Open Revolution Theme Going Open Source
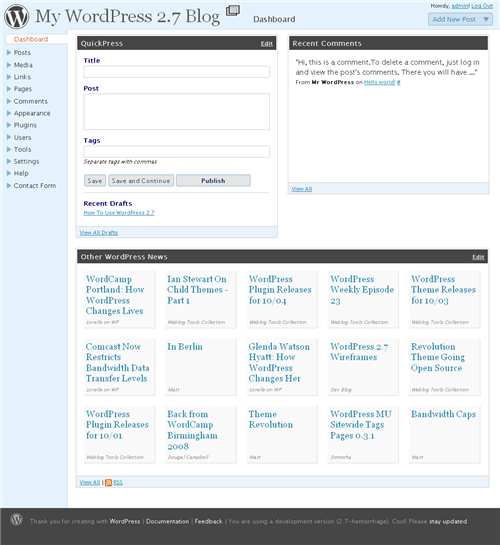The height and width of the screenshot is (545, 500). [x=438, y=357]
